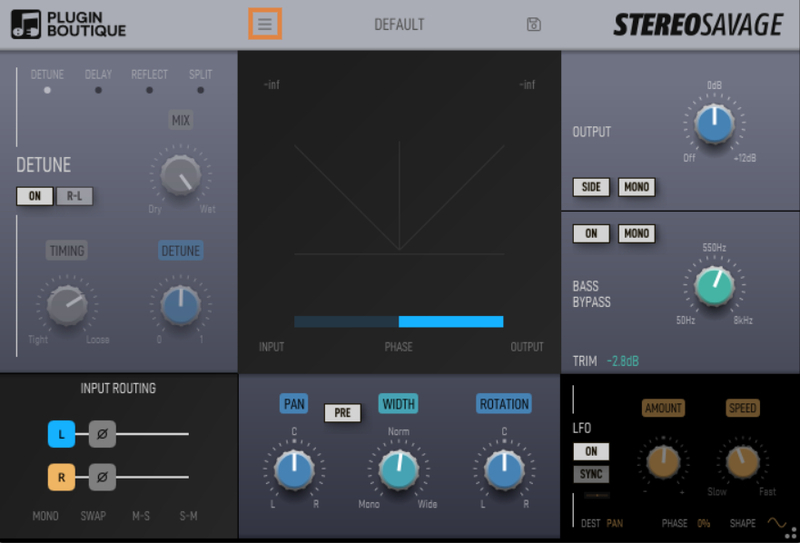
Task: Select the SWAP input routing option
Action: 93,516
